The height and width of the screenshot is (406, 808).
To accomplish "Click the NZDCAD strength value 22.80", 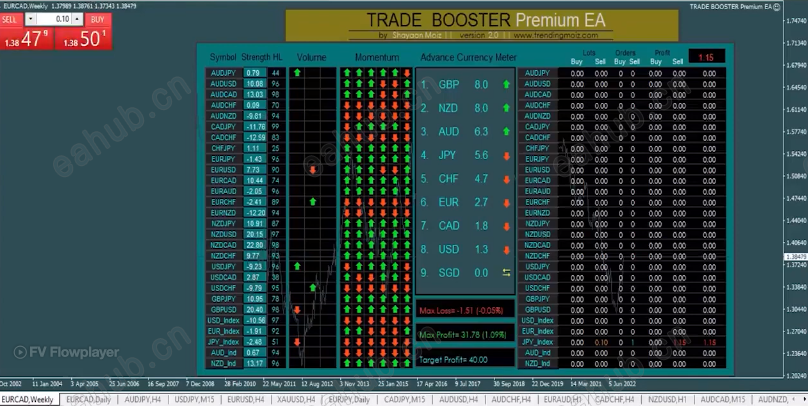I will 255,245.
